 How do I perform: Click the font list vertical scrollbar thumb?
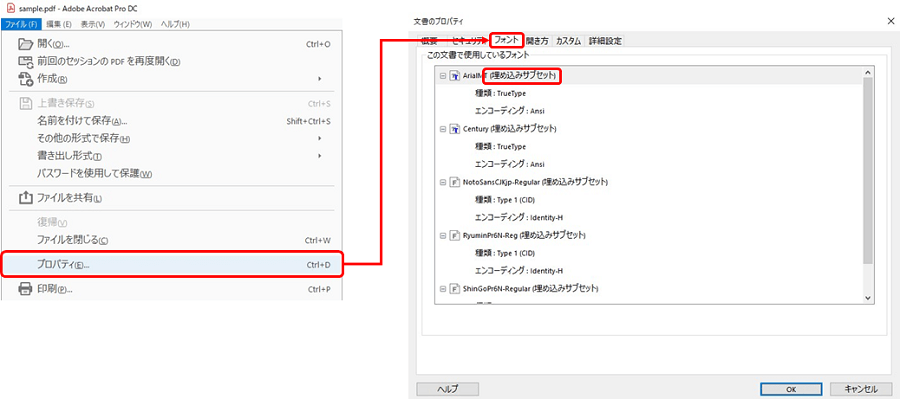coord(867,171)
